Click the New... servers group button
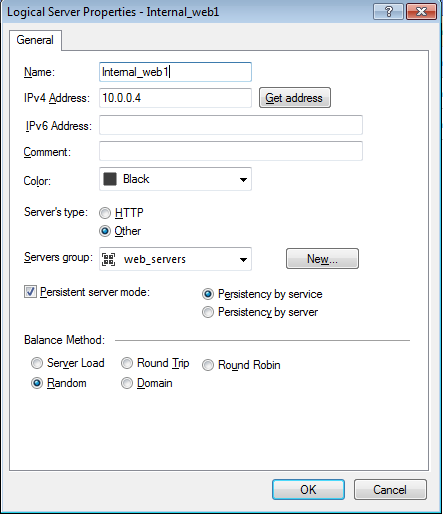 322,258
